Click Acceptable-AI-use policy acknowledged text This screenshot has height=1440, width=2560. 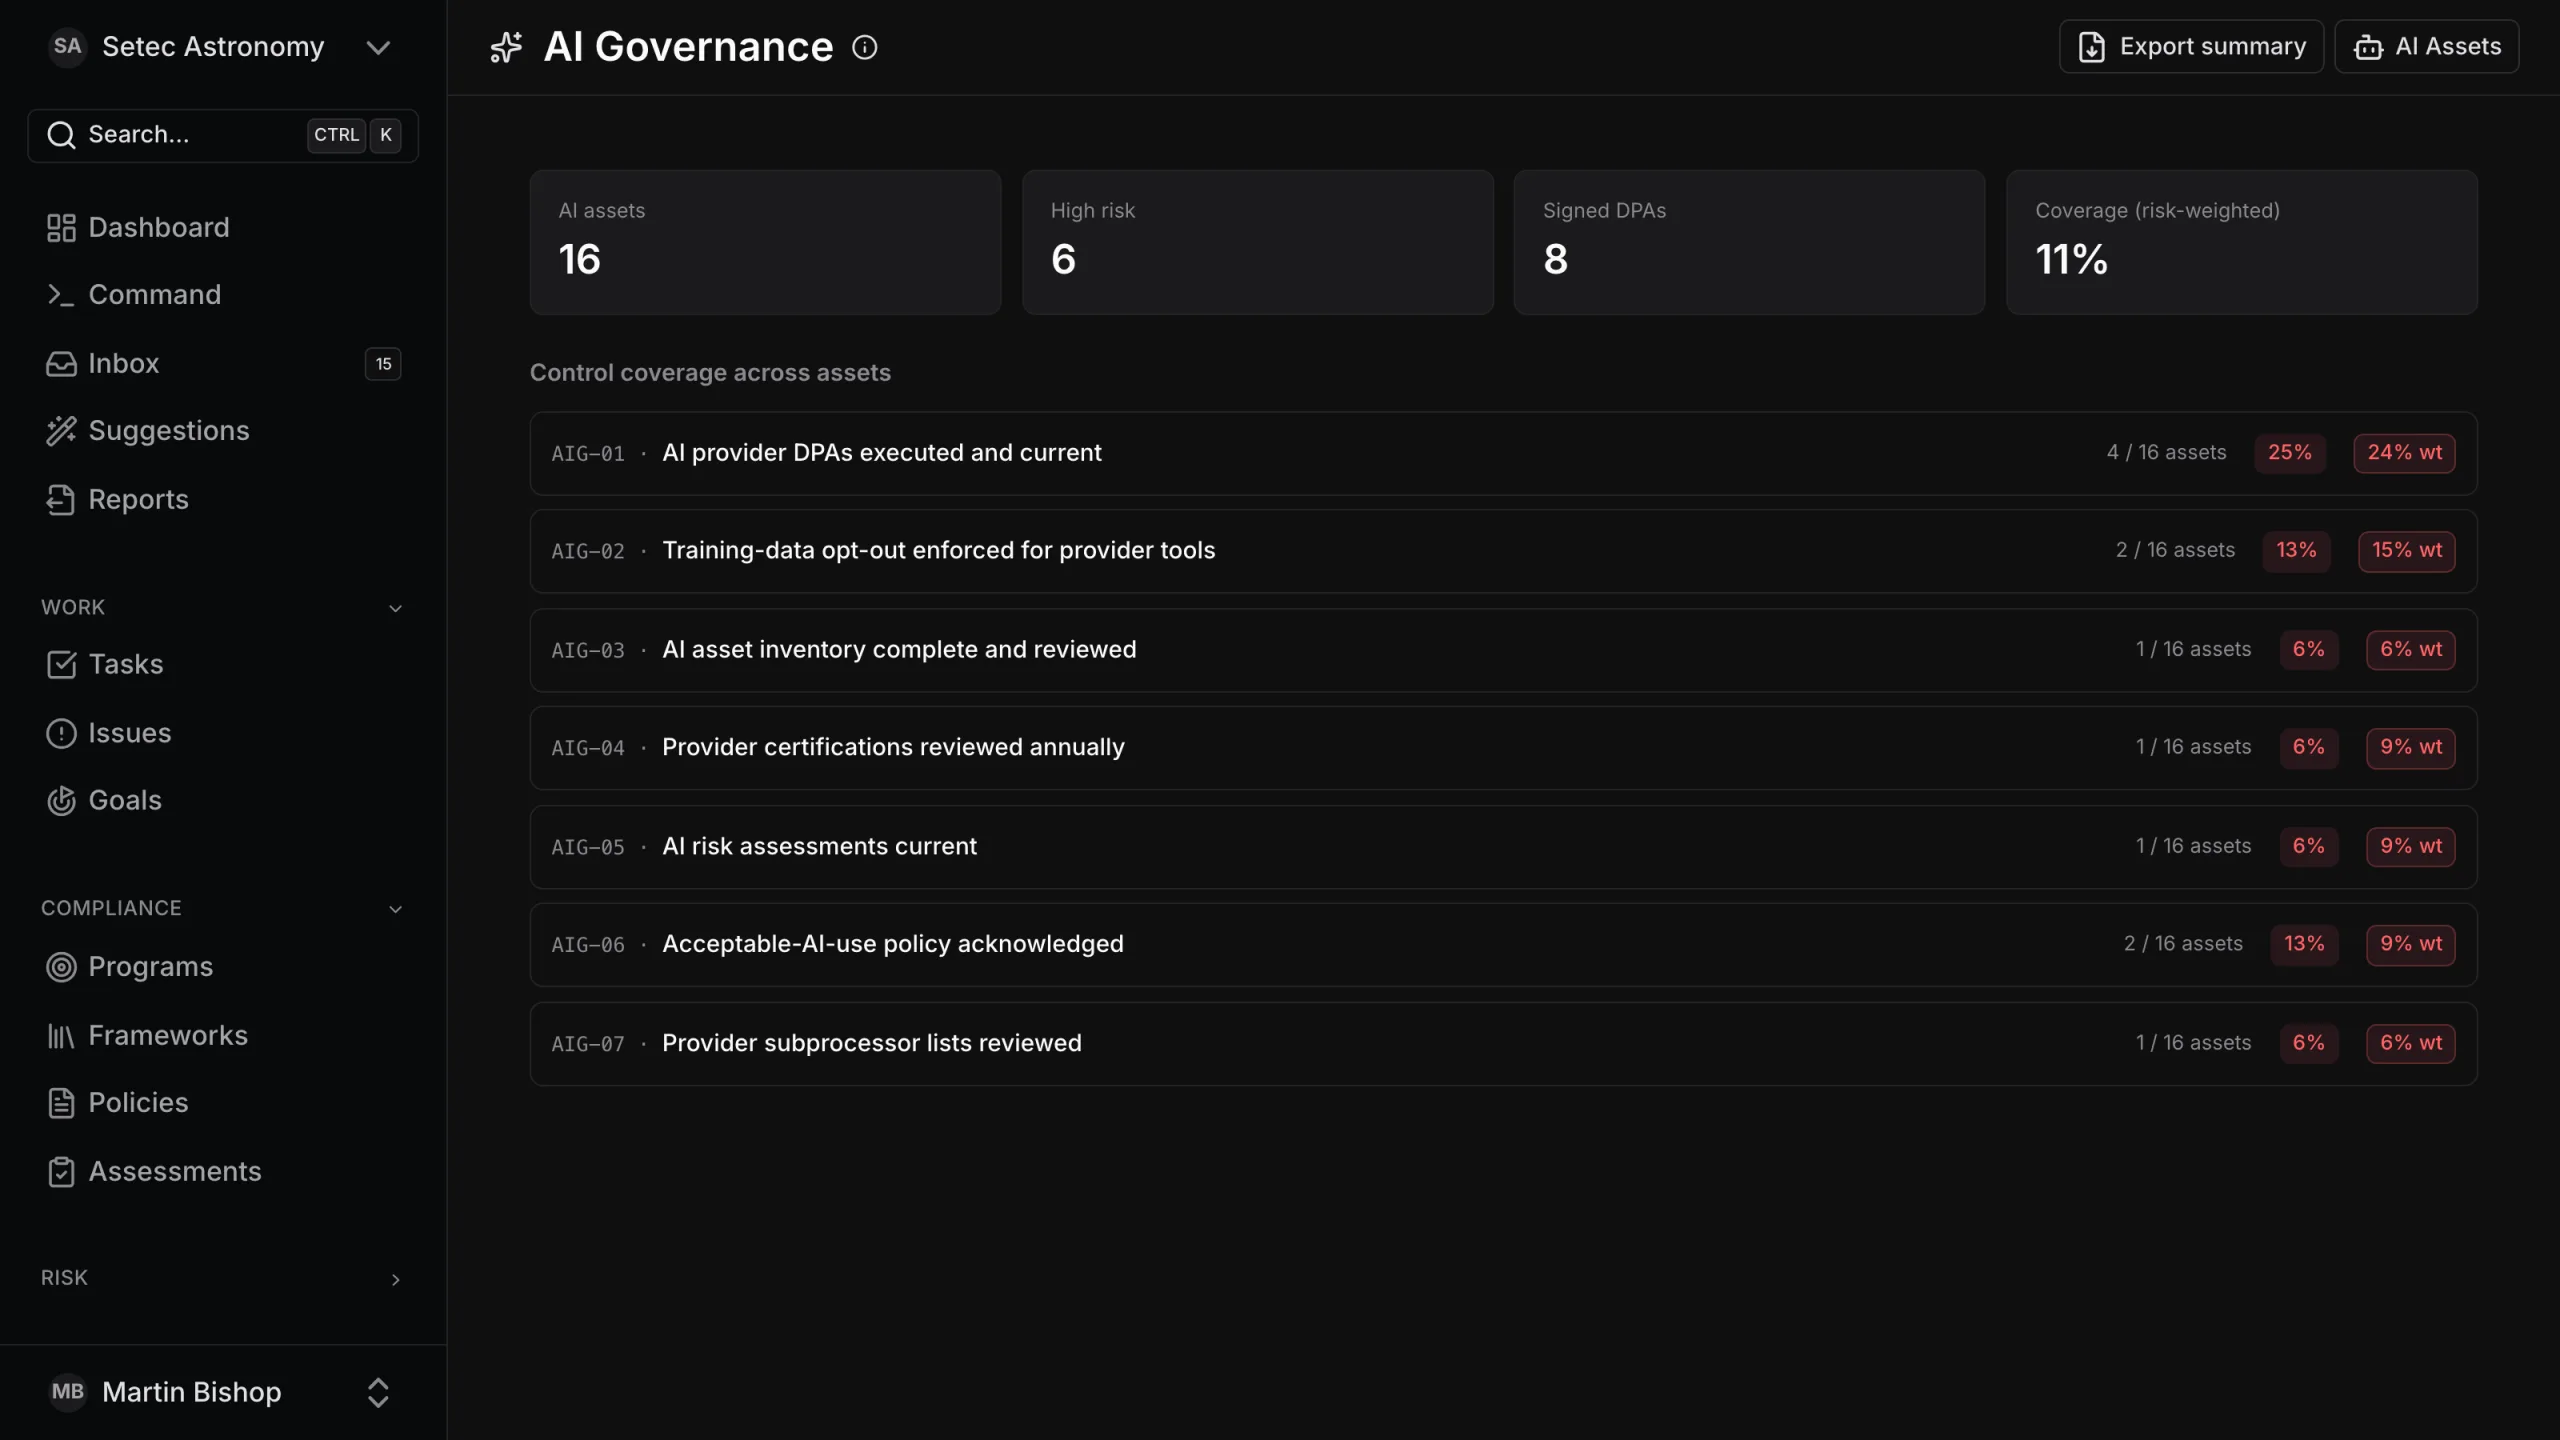892,945
